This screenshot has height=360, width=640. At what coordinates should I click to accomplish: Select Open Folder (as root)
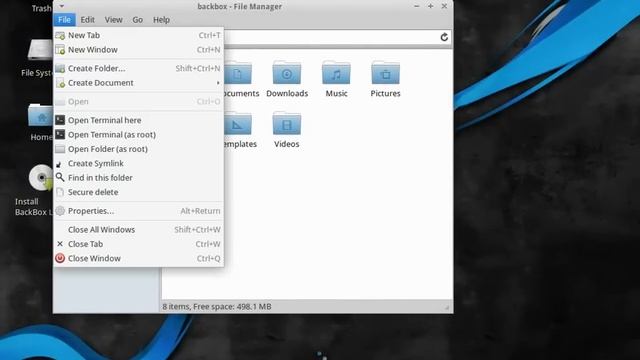pos(138,149)
